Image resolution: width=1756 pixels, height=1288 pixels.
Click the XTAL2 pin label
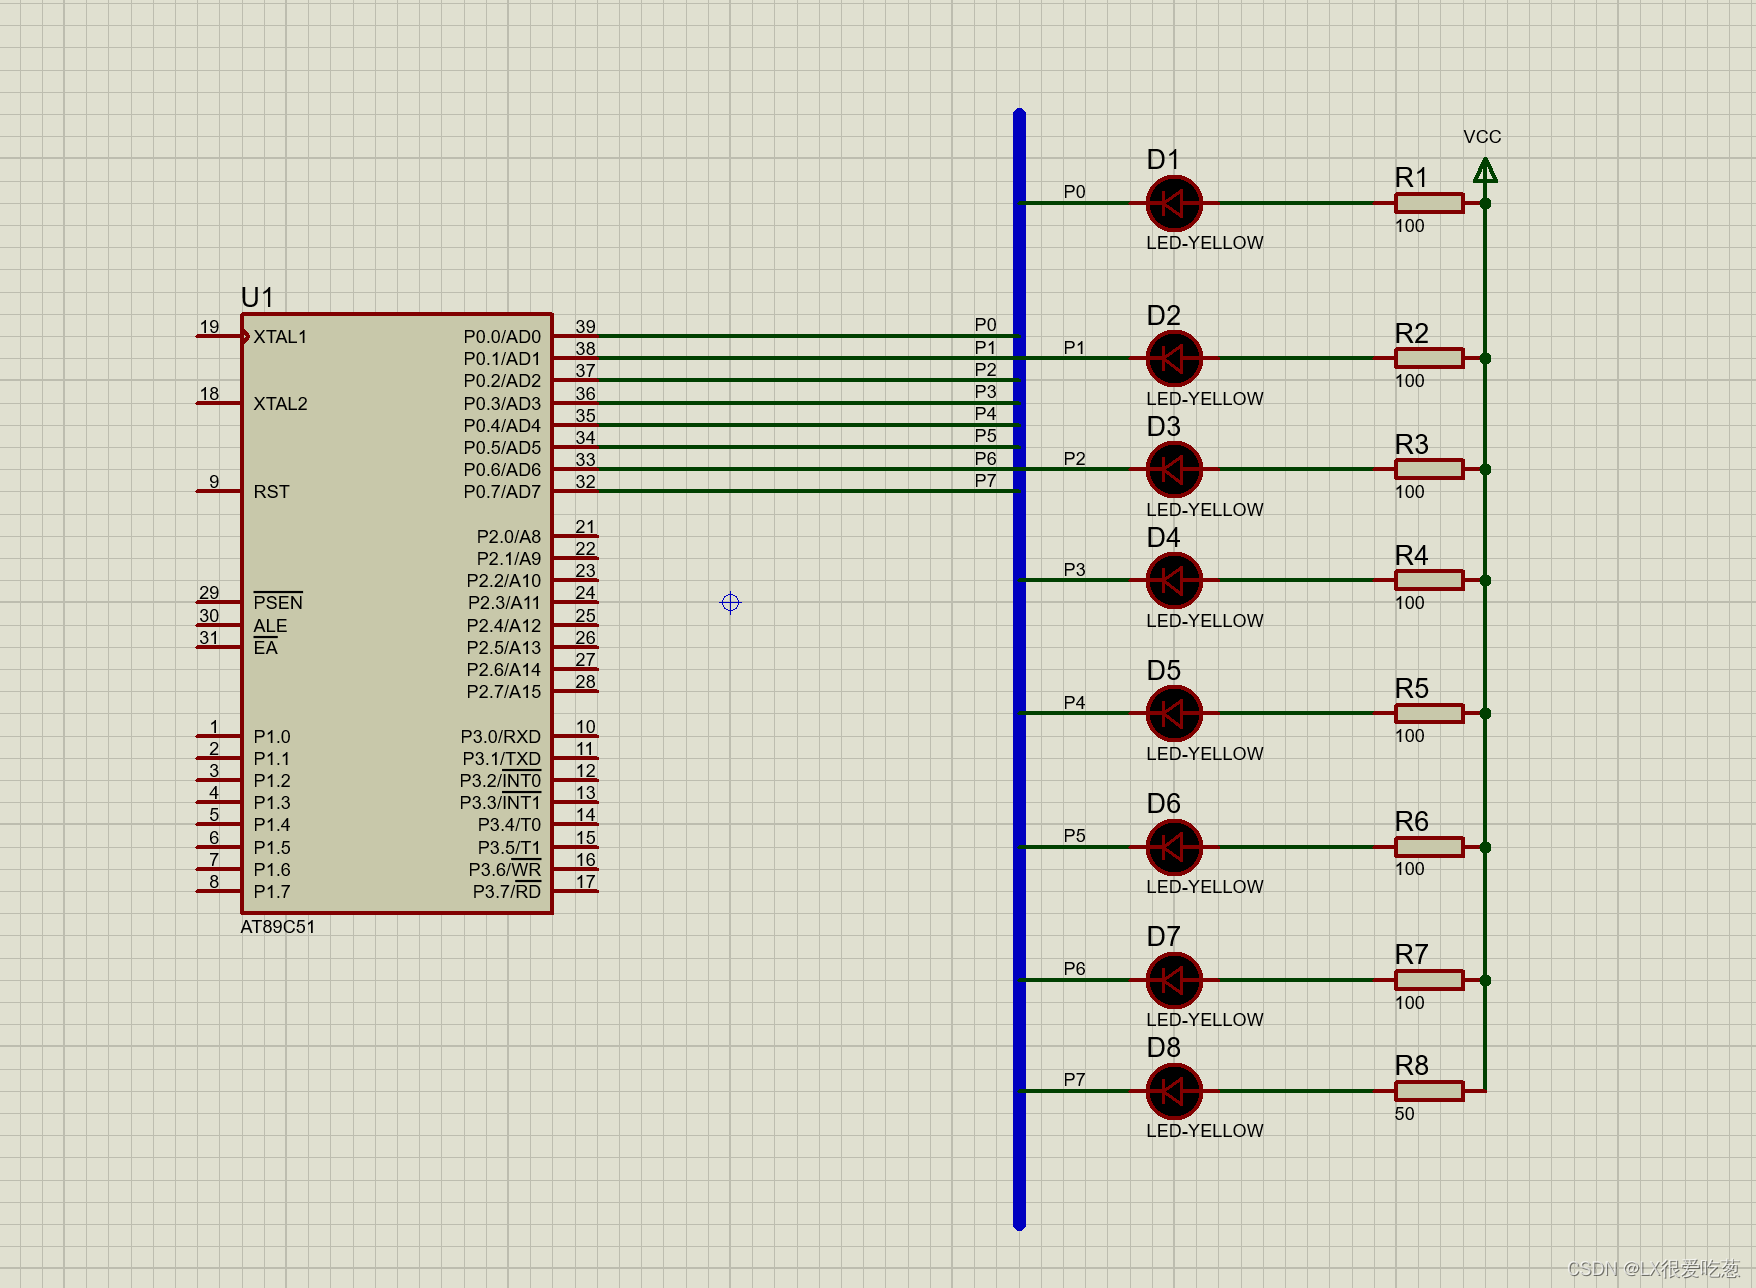pos(280,404)
